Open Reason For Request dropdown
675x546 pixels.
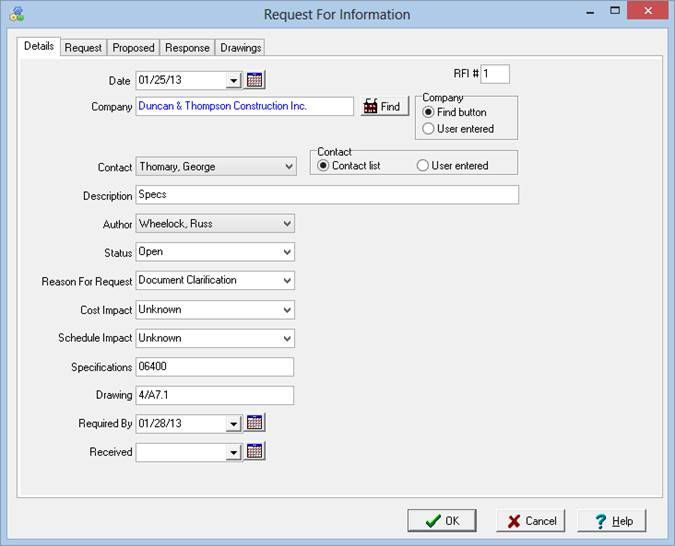click(288, 281)
